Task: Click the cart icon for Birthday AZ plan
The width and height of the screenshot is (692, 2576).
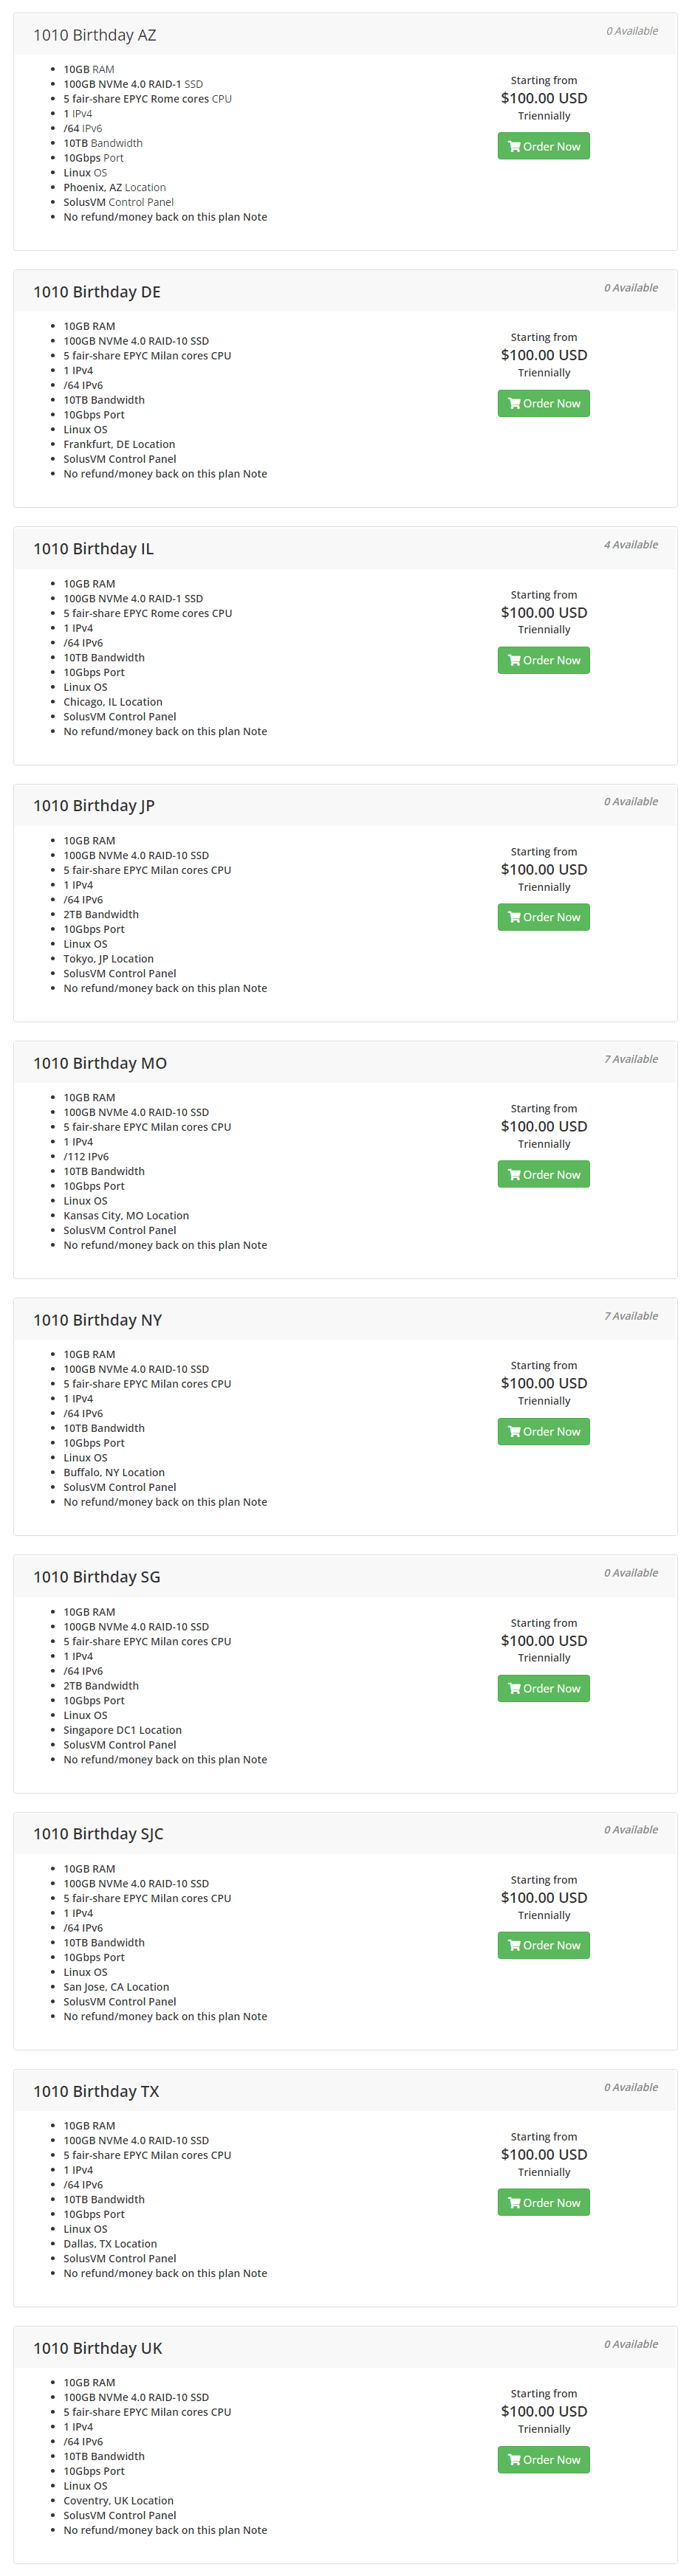Action: (x=514, y=147)
